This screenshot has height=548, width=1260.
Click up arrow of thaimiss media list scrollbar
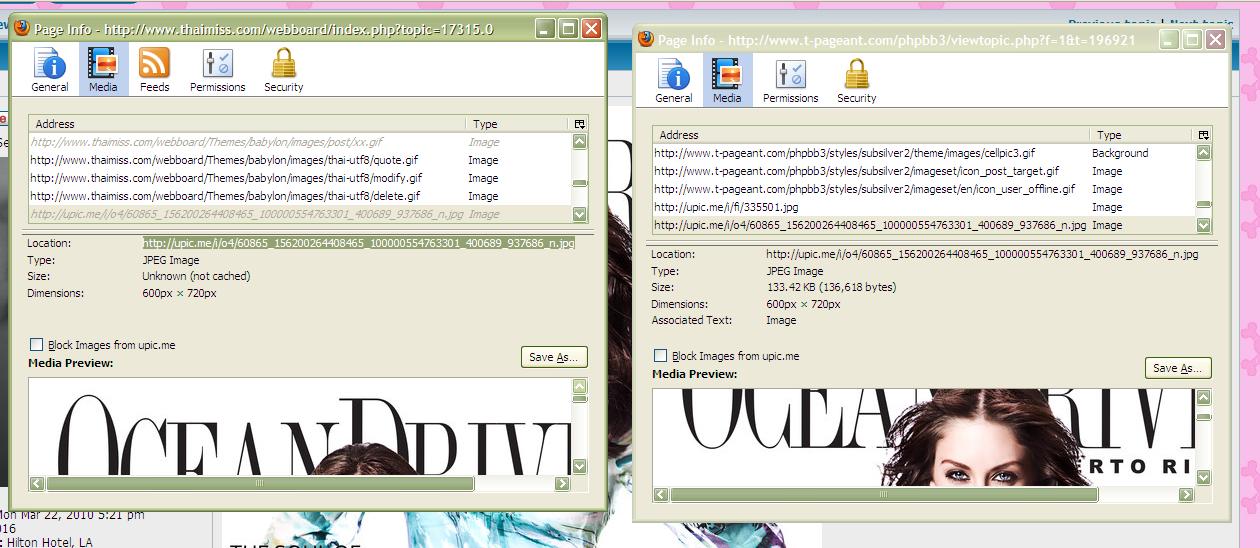click(580, 142)
